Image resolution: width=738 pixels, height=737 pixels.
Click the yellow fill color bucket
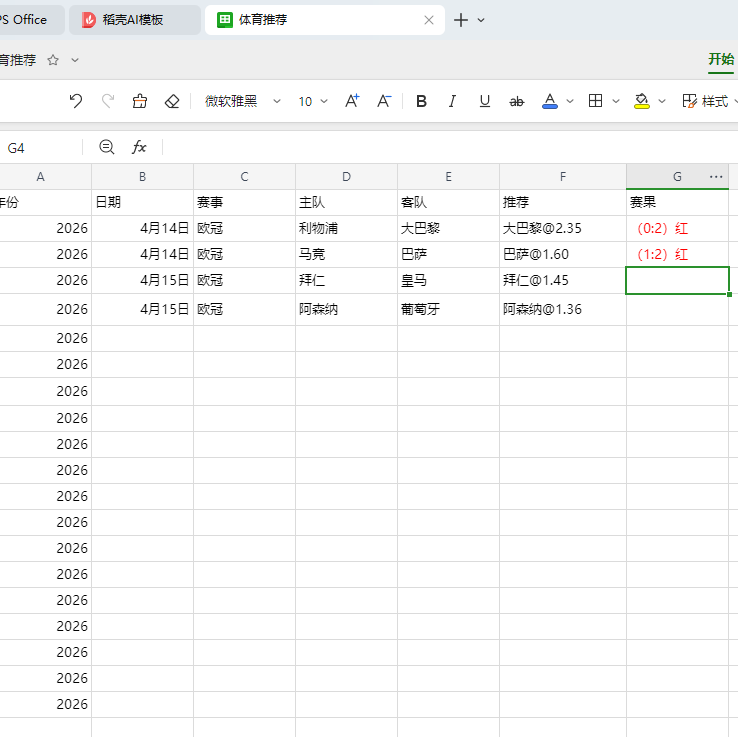pos(642,101)
